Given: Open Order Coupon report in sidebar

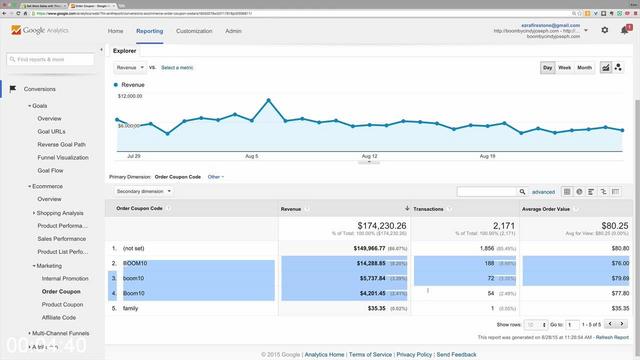Looking at the screenshot, I should click(61, 291).
